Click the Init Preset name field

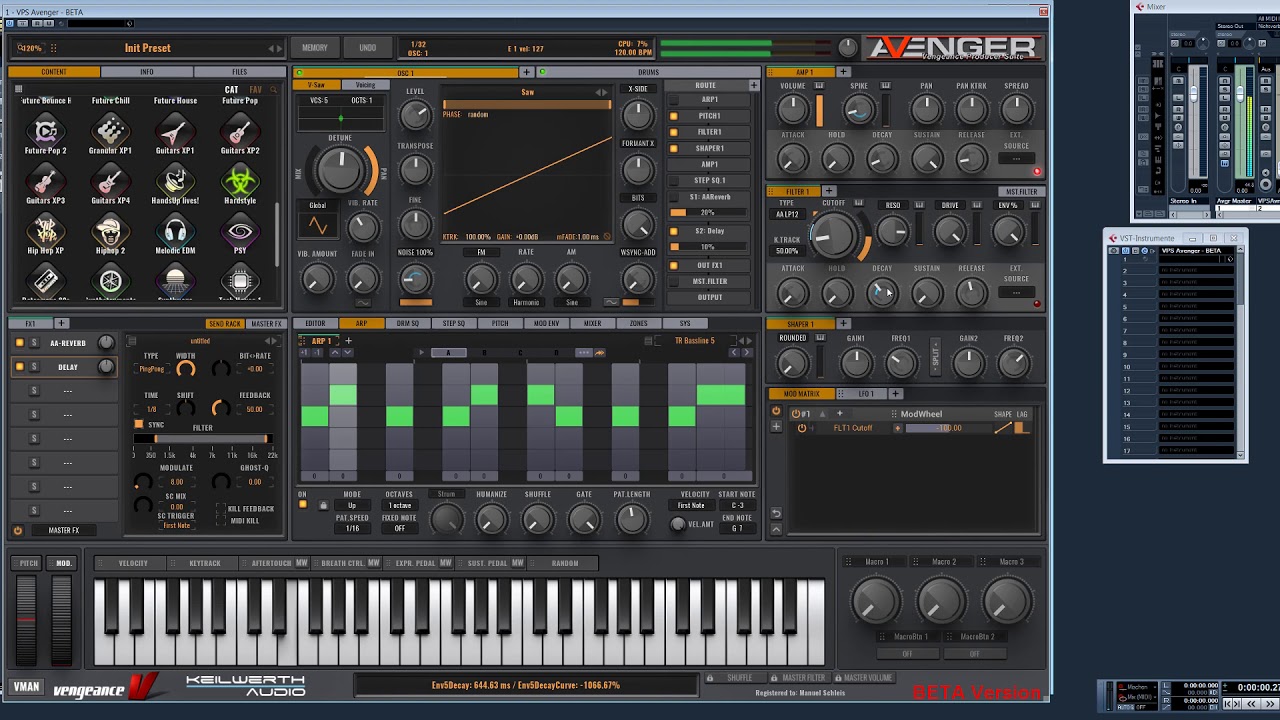[x=147, y=48]
